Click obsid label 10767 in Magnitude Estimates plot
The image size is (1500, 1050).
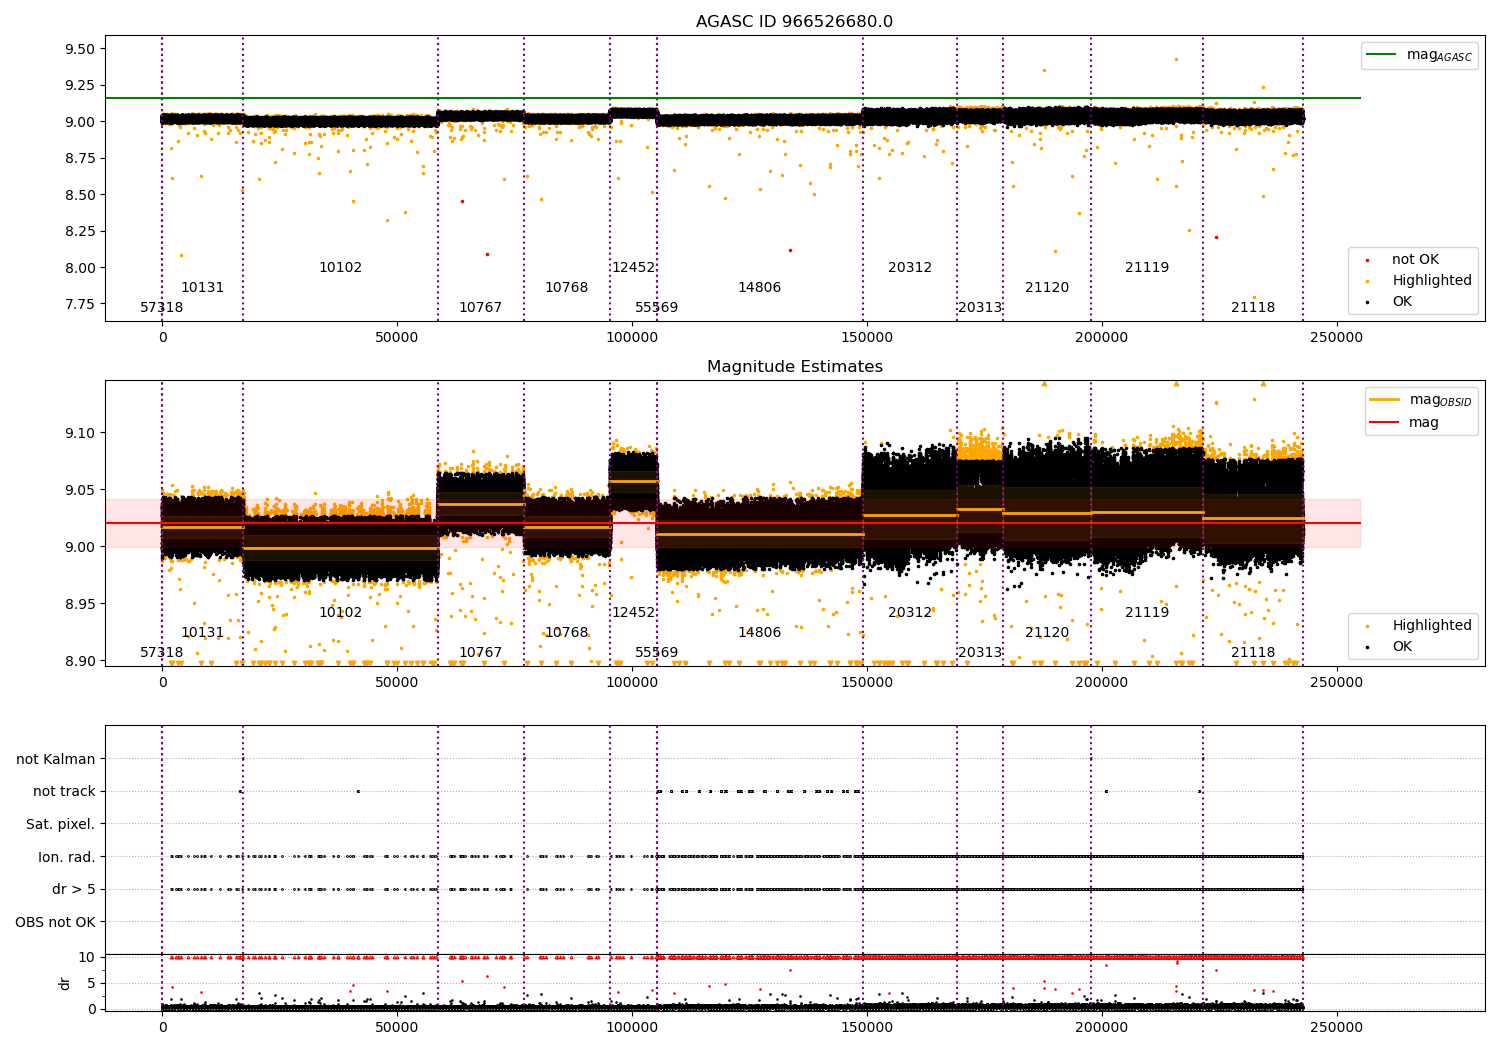[x=481, y=652]
